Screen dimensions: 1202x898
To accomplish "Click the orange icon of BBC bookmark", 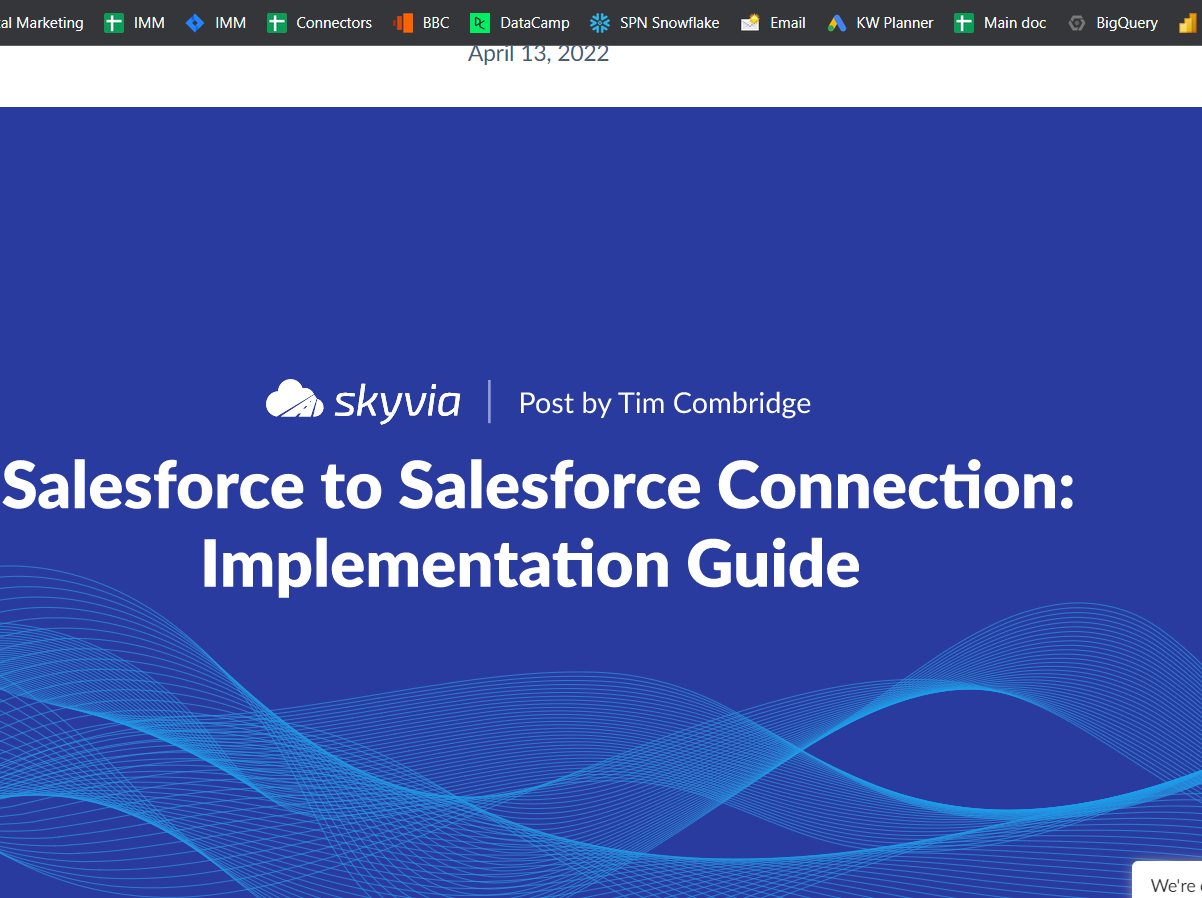I will 403,23.
